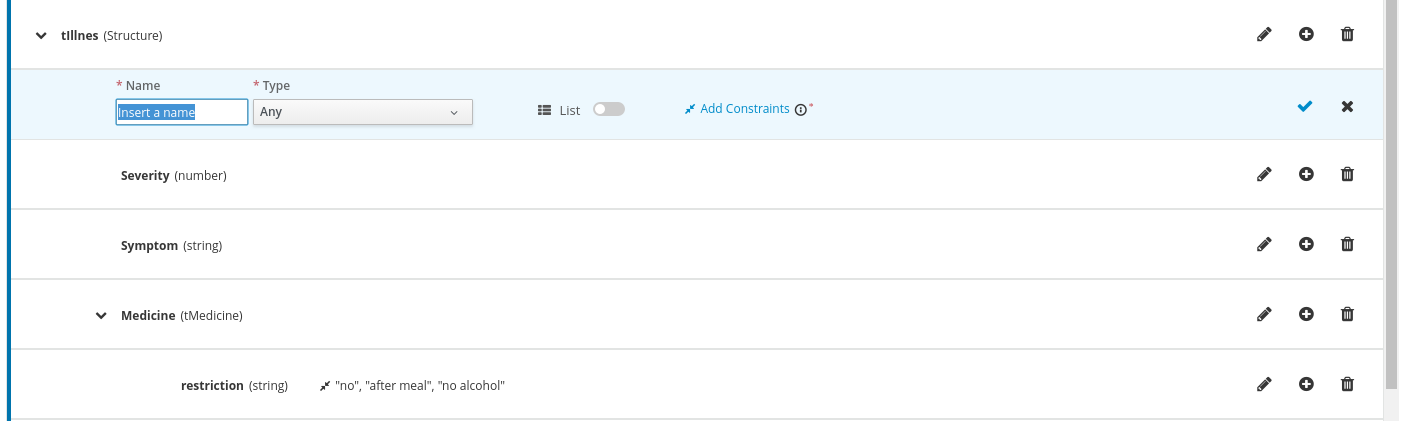Delete the restriction field
The image size is (1417, 421).
(1347, 385)
